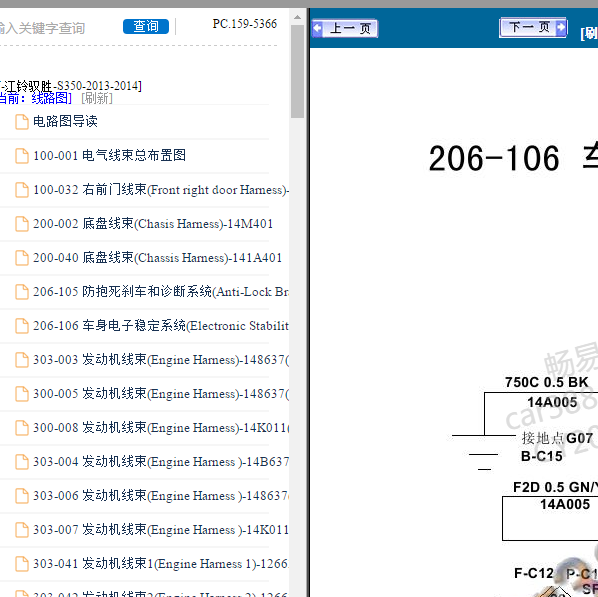
Task: Open 206-105 防抱死刹车和诊断系统
Action: 161,291
